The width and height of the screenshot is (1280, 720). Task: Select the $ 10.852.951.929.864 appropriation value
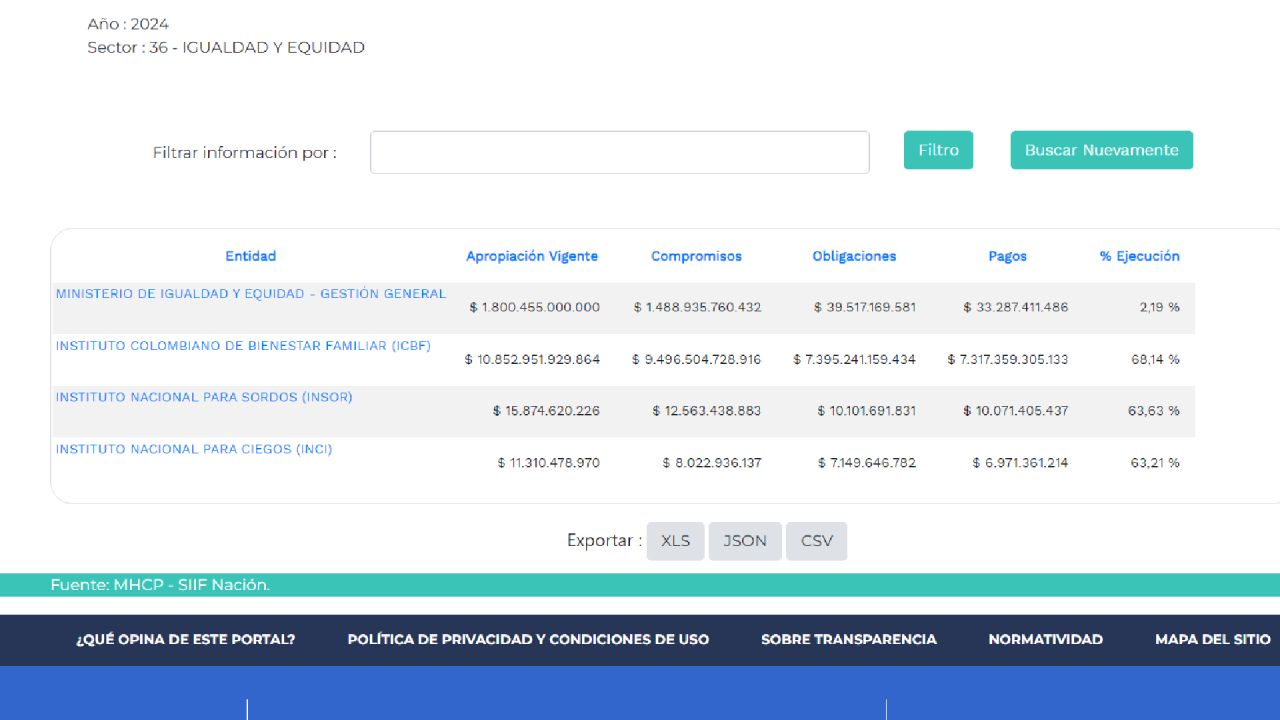pos(532,359)
